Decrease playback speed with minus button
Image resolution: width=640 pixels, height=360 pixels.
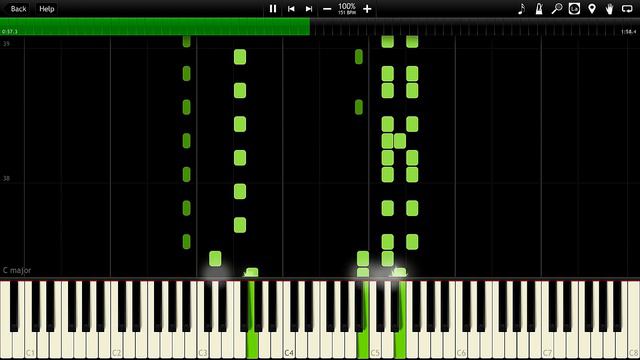pyautogui.click(x=327, y=9)
